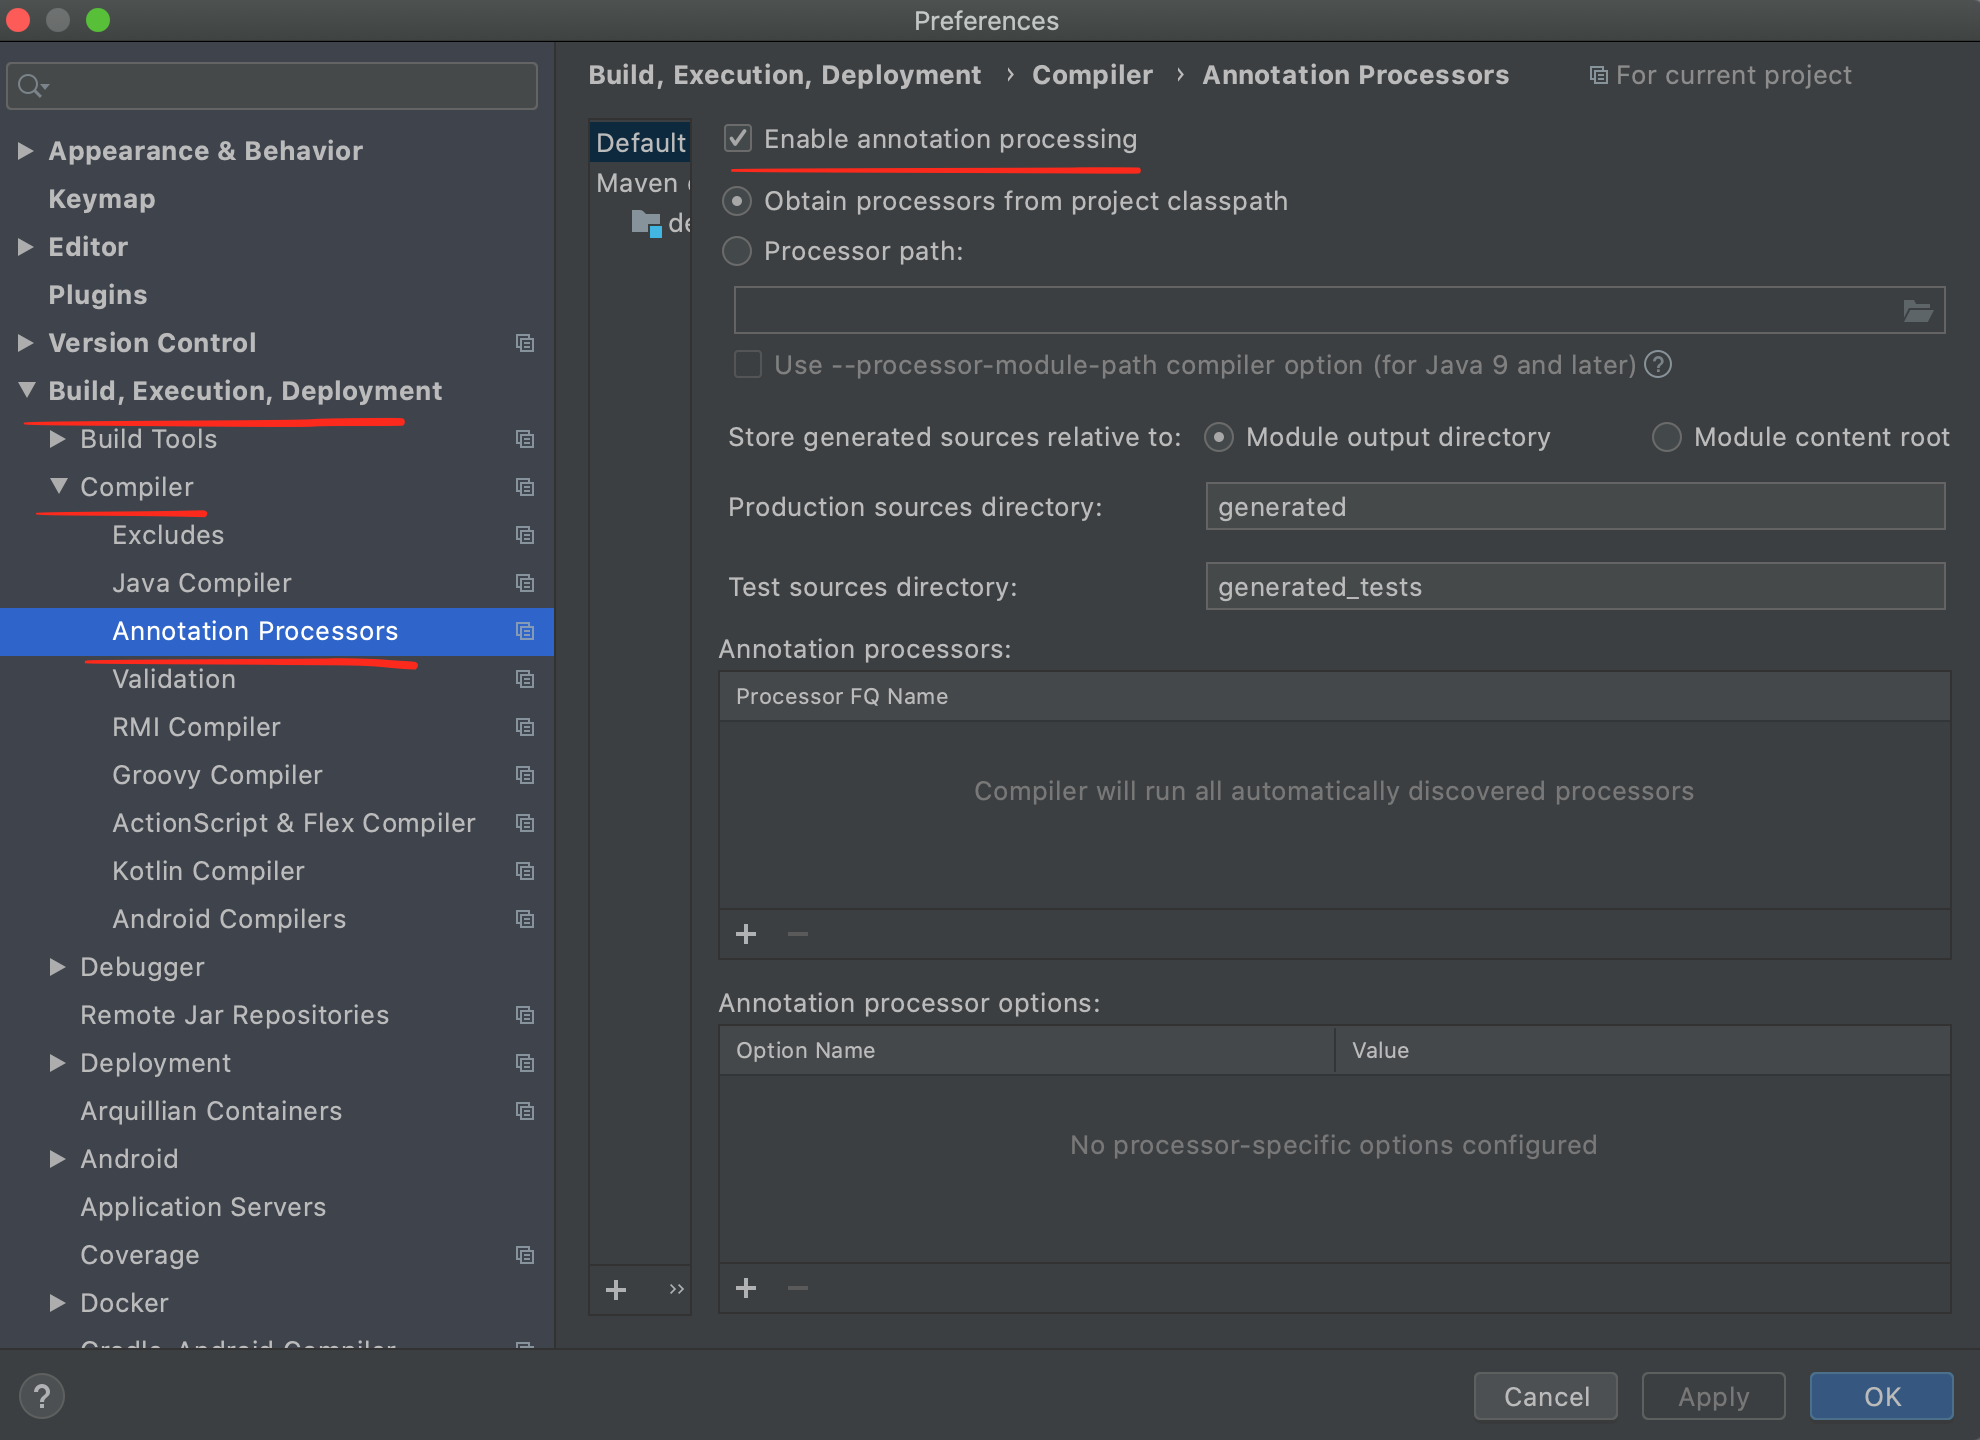This screenshot has height=1440, width=1980.
Task: Expand the Build Tools node
Action: coord(59,439)
